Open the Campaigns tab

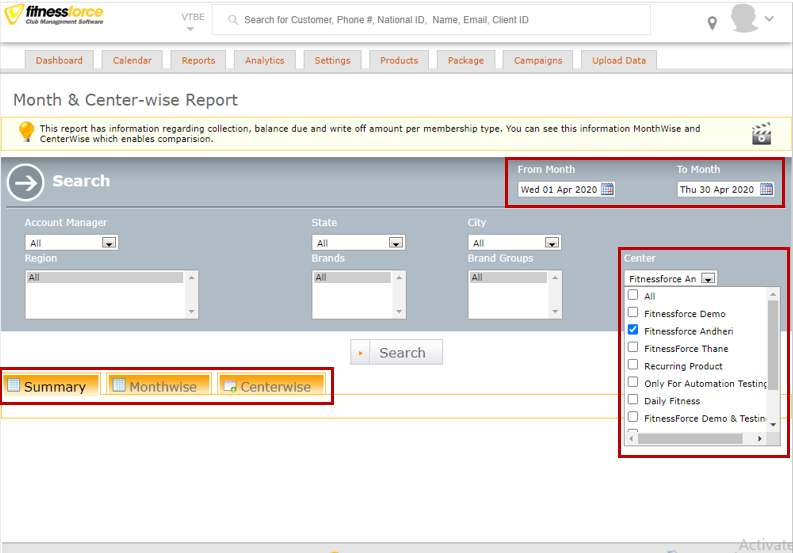point(538,60)
